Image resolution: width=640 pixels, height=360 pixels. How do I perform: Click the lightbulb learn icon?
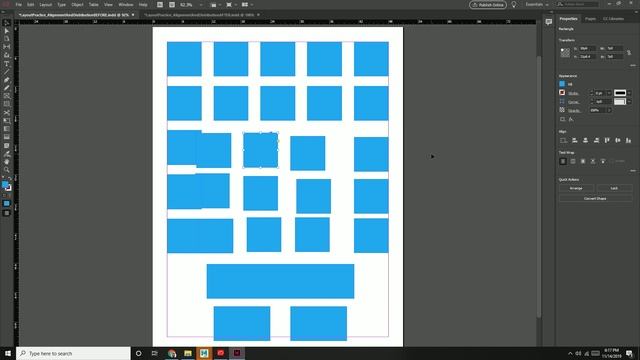point(514,4)
